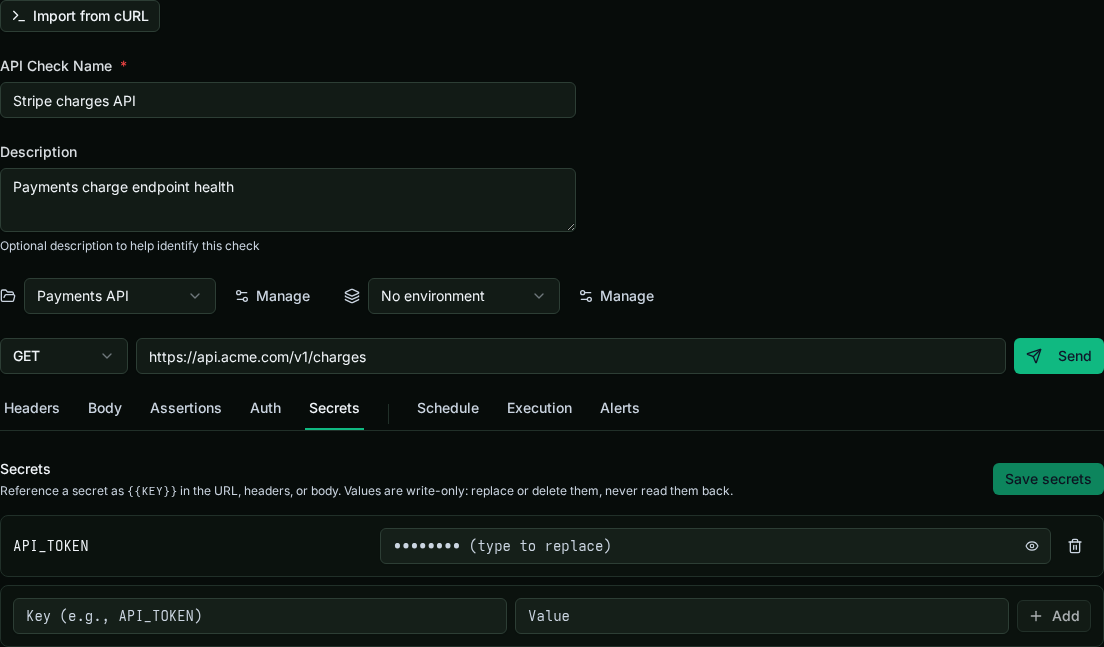Image resolution: width=1104 pixels, height=647 pixels.
Task: Open the Payments API folder dropdown
Action: tap(120, 296)
